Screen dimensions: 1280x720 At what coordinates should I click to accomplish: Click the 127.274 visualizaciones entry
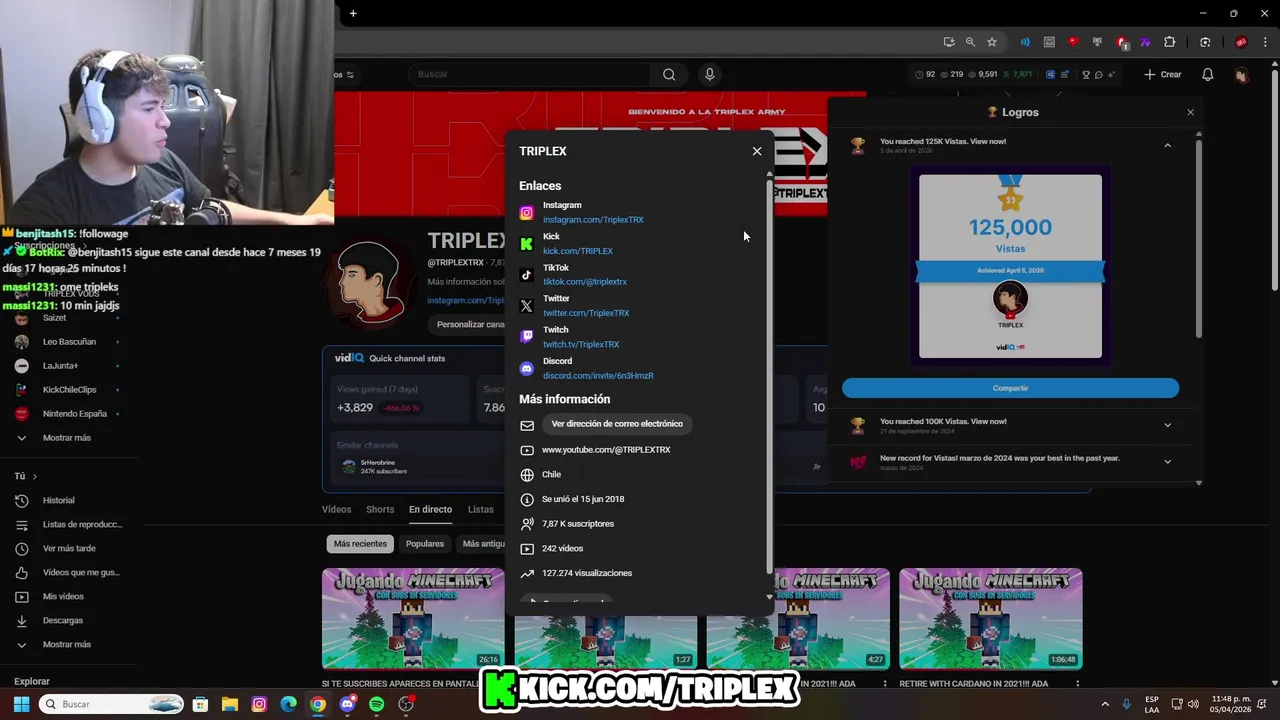tap(587, 573)
